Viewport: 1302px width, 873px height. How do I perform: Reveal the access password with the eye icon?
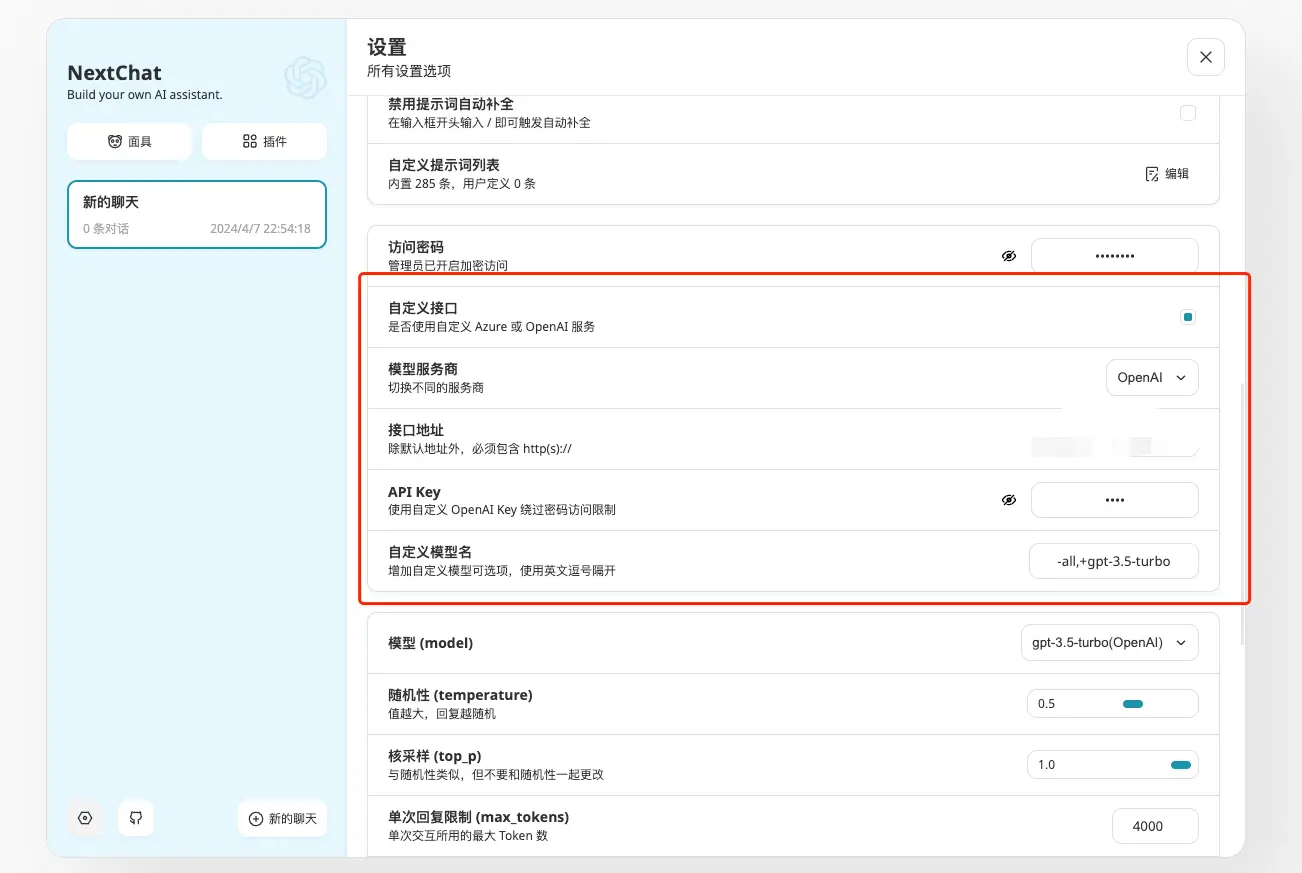(1009, 255)
